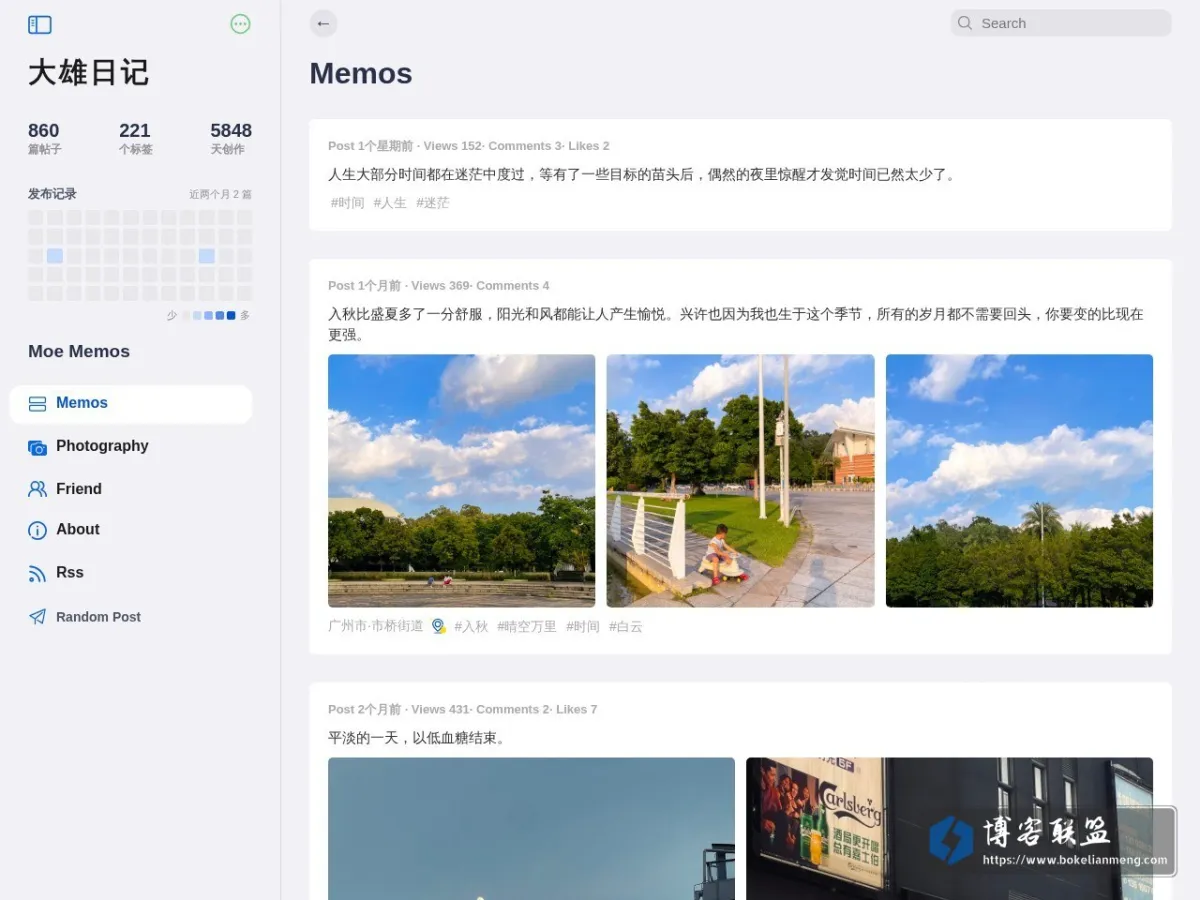Click the #入秋 tag
Screen dimensions: 1200x900
tap(471, 627)
